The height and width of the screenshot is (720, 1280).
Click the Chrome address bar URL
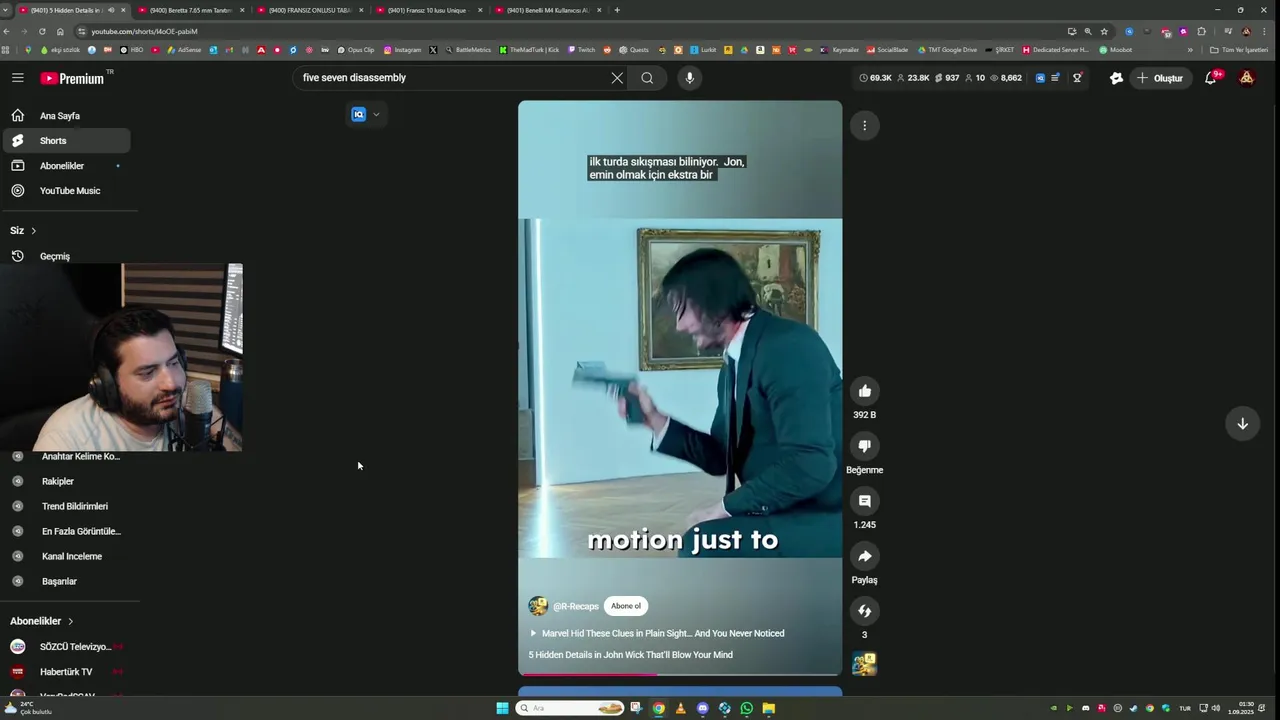click(145, 31)
